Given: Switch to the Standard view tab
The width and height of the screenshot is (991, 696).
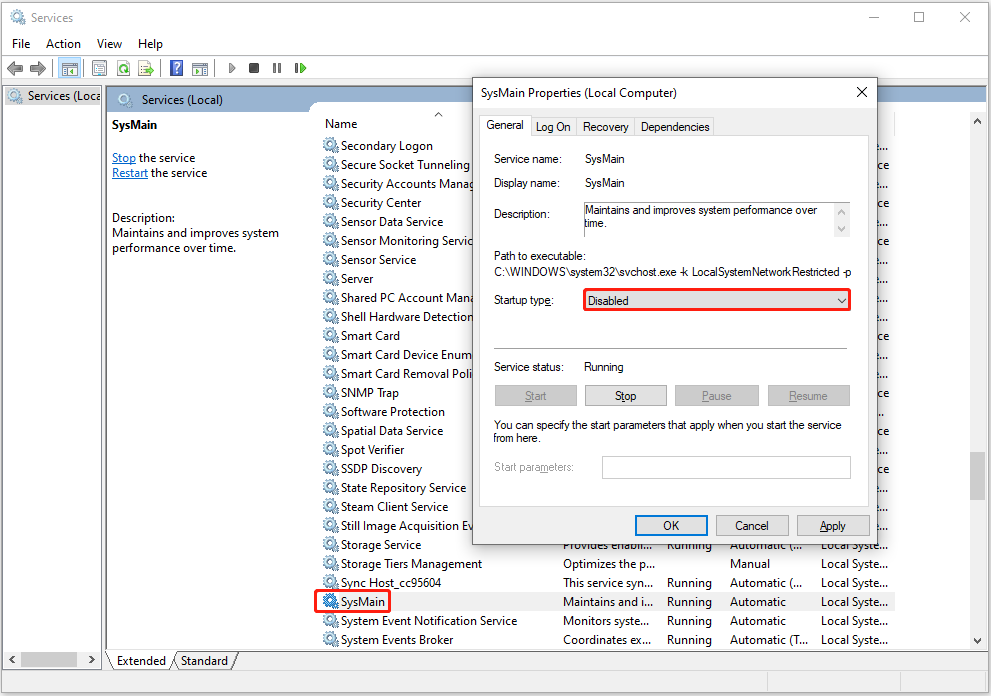Looking at the screenshot, I should 204,661.
